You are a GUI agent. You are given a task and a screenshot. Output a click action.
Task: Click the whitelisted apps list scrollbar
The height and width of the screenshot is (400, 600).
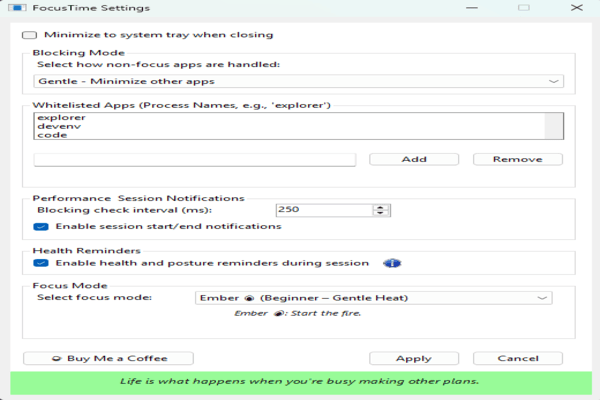click(554, 126)
